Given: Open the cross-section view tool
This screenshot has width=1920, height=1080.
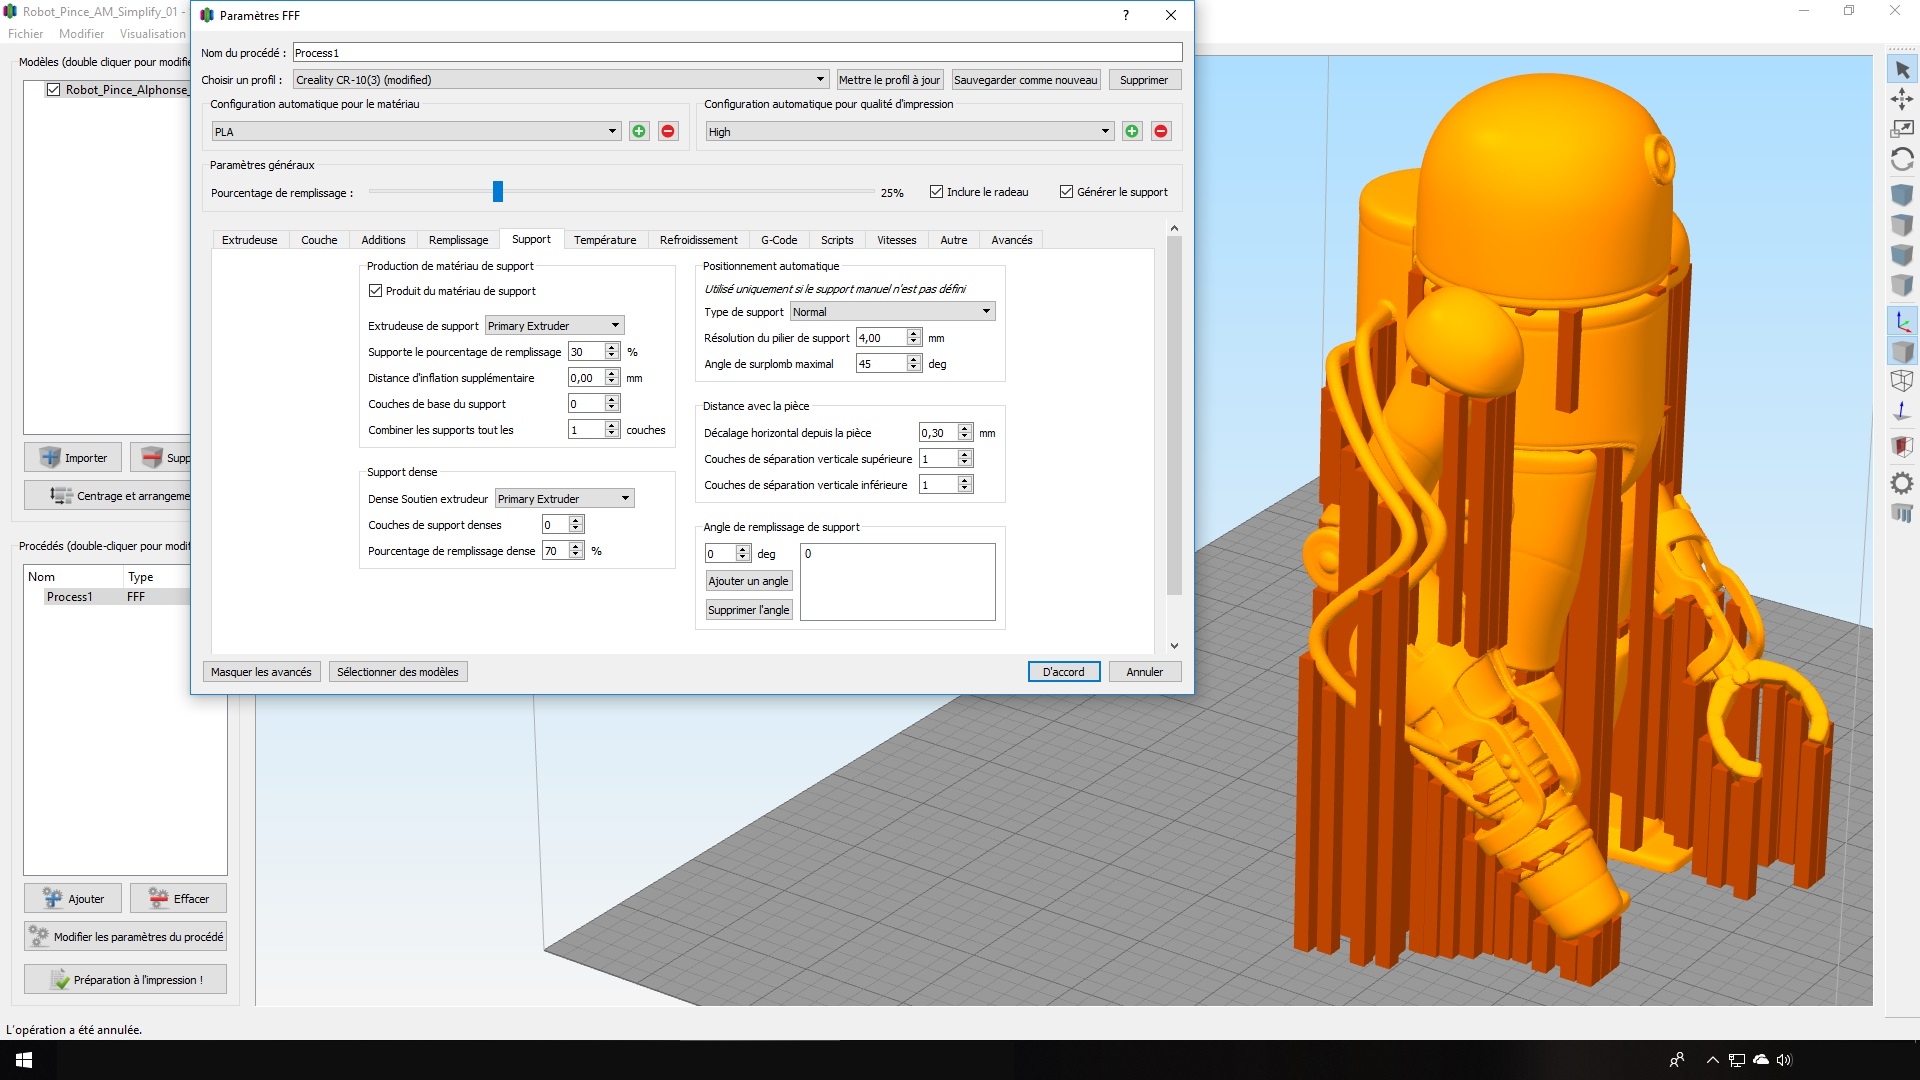Looking at the screenshot, I should (x=1902, y=446).
